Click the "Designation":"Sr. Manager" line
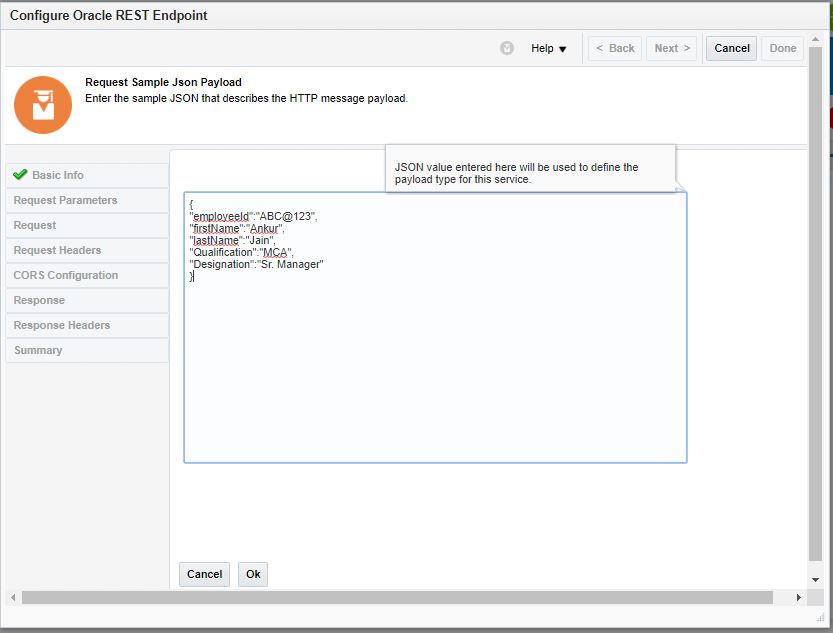Screen dimensions: 833x633 click(256, 264)
